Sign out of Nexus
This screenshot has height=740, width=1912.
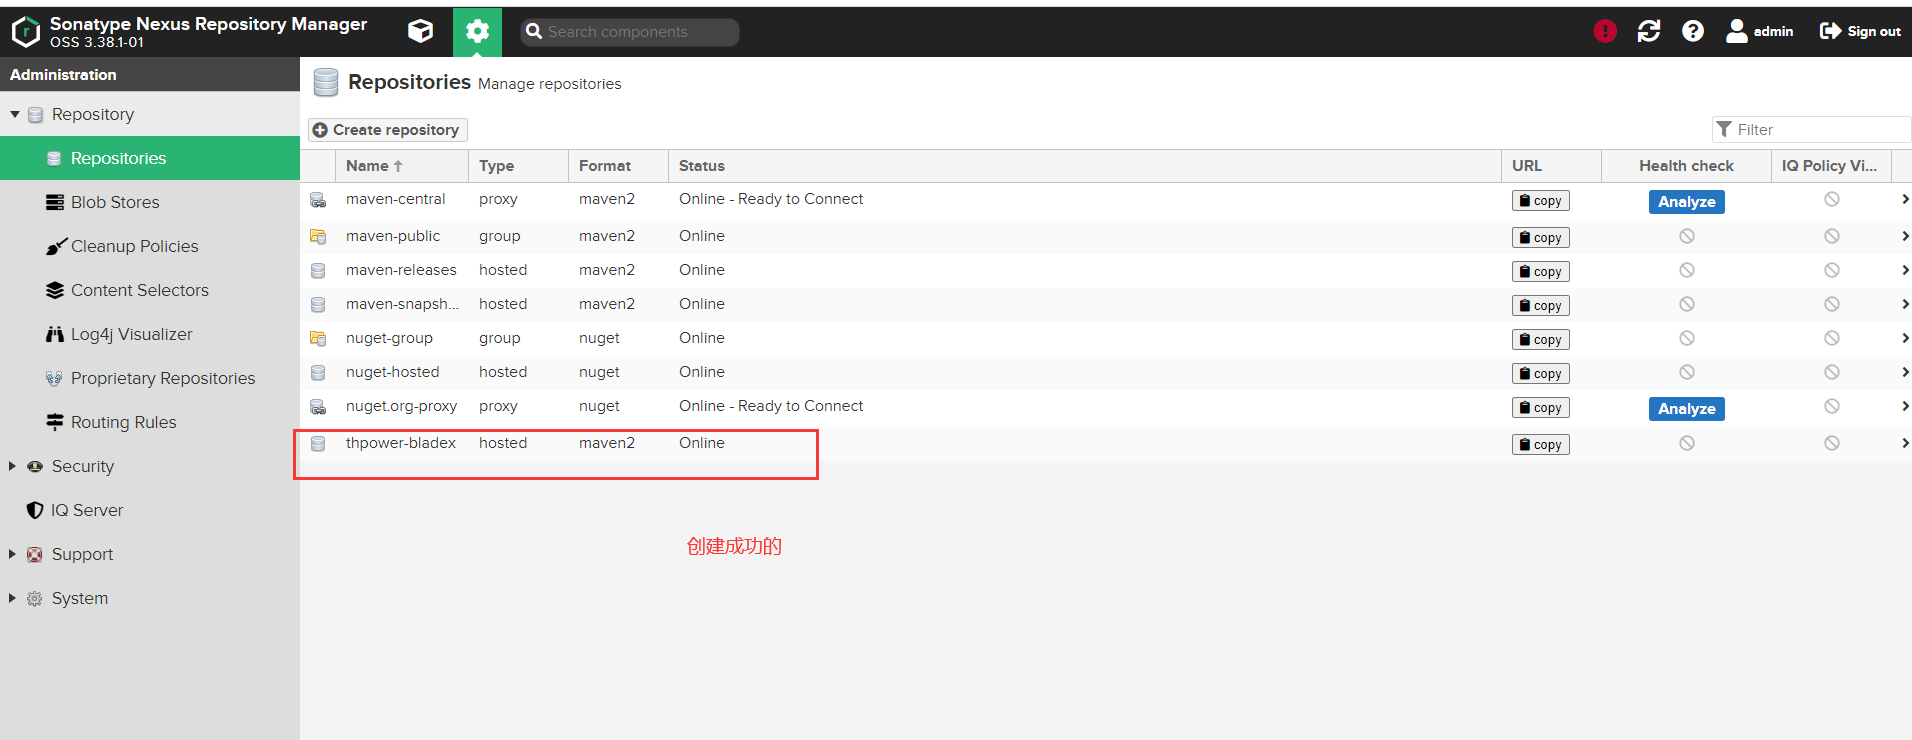pyautogui.click(x=1860, y=31)
